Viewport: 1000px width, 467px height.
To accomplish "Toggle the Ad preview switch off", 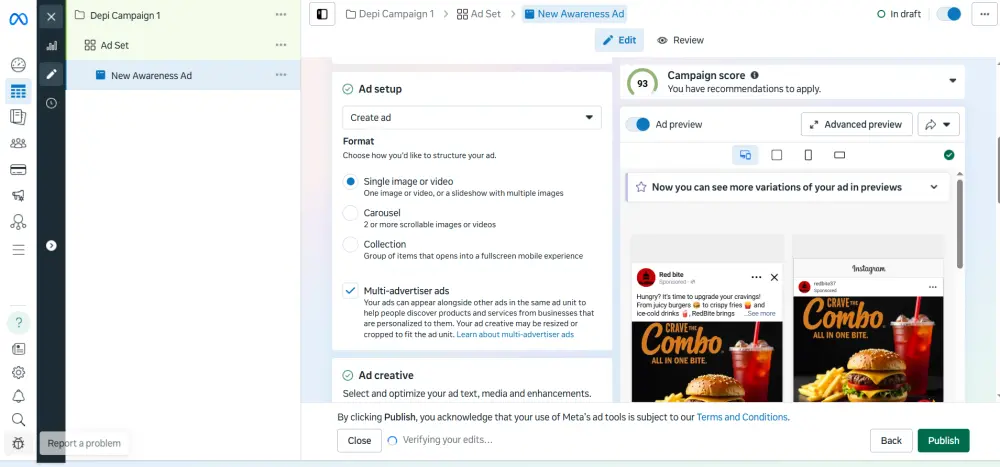I will [x=637, y=124].
